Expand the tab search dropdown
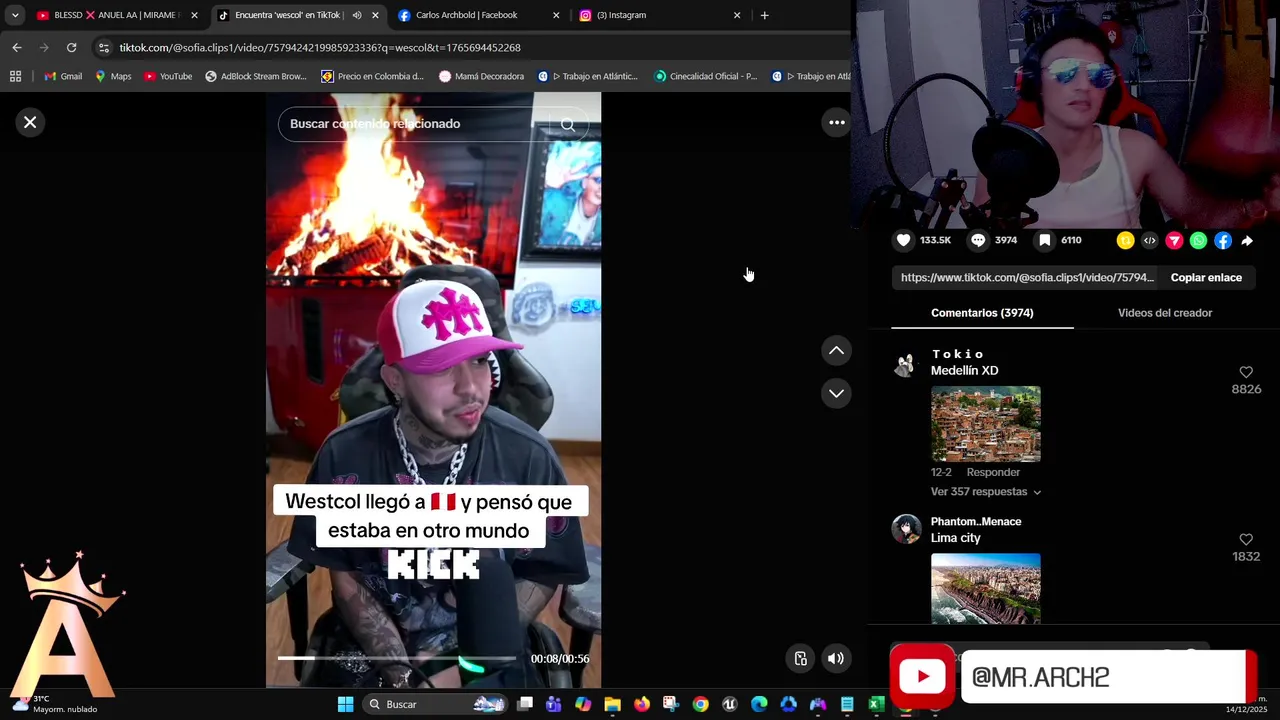Viewport: 1280px width, 720px height. (x=14, y=15)
